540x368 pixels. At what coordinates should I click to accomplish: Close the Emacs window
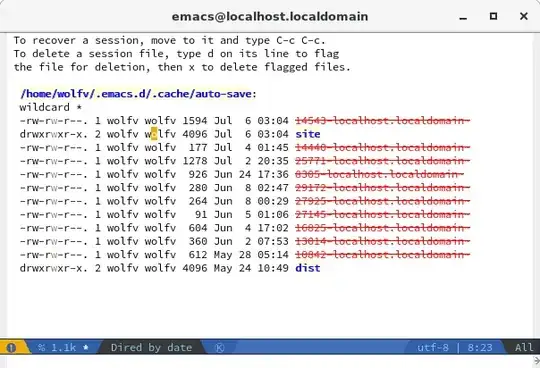pyautogui.click(x=524, y=16)
